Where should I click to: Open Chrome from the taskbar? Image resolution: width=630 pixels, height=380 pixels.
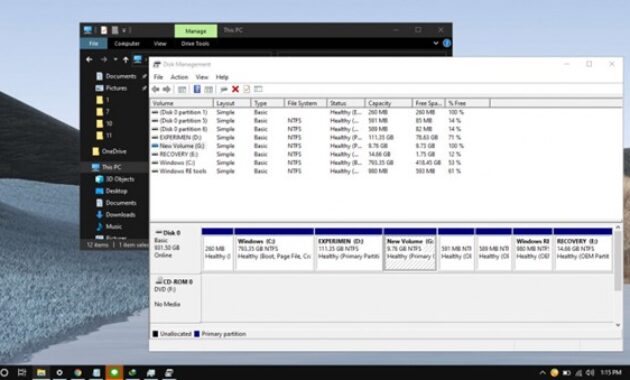click(78, 373)
